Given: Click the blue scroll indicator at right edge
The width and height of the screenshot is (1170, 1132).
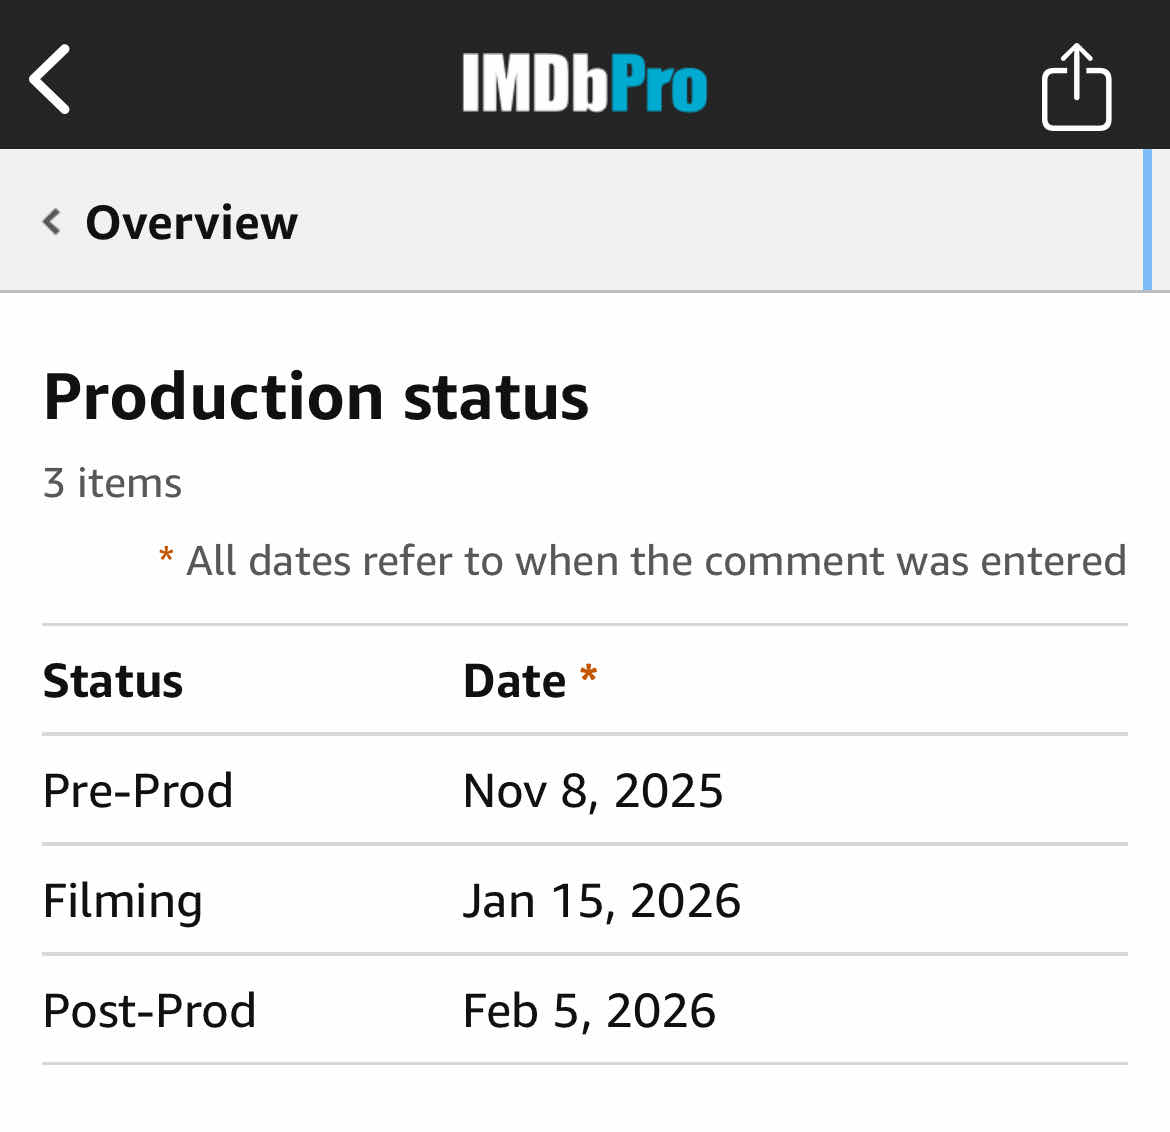Looking at the screenshot, I should (x=1147, y=220).
